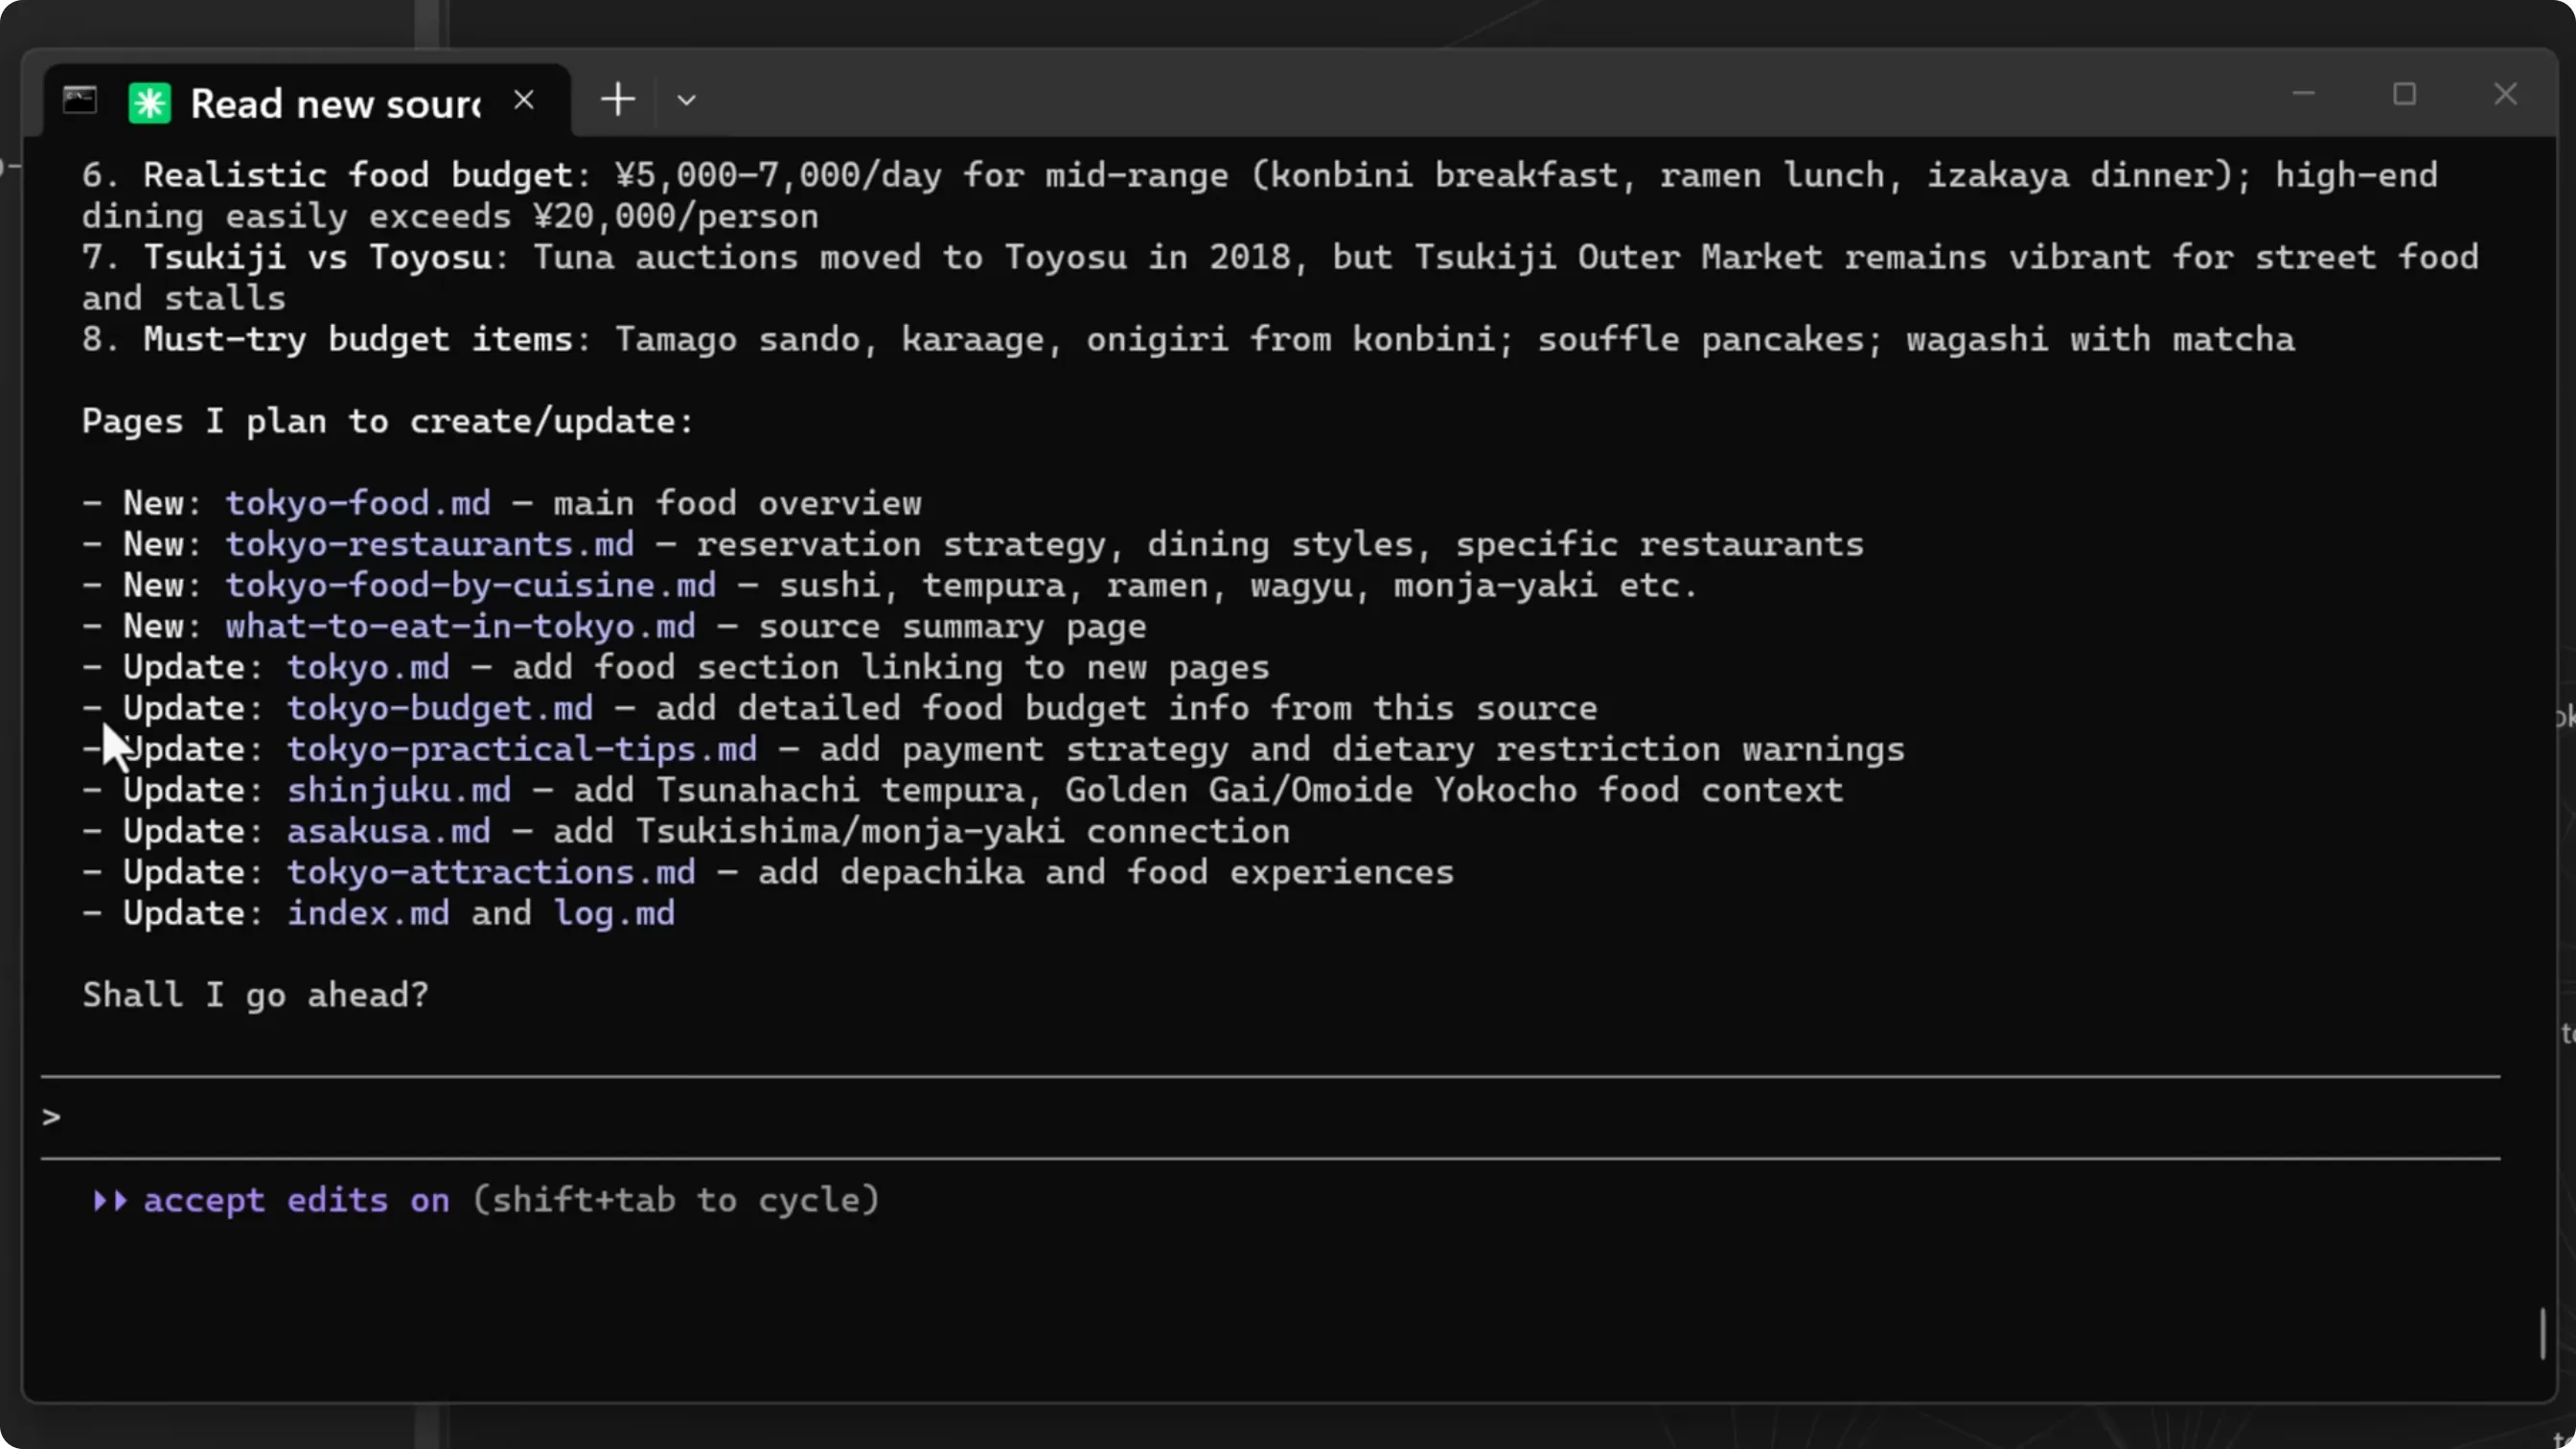Click the "Tsukiji vs Toyosu" bold text
The height and width of the screenshot is (1449, 2576).
[317, 257]
